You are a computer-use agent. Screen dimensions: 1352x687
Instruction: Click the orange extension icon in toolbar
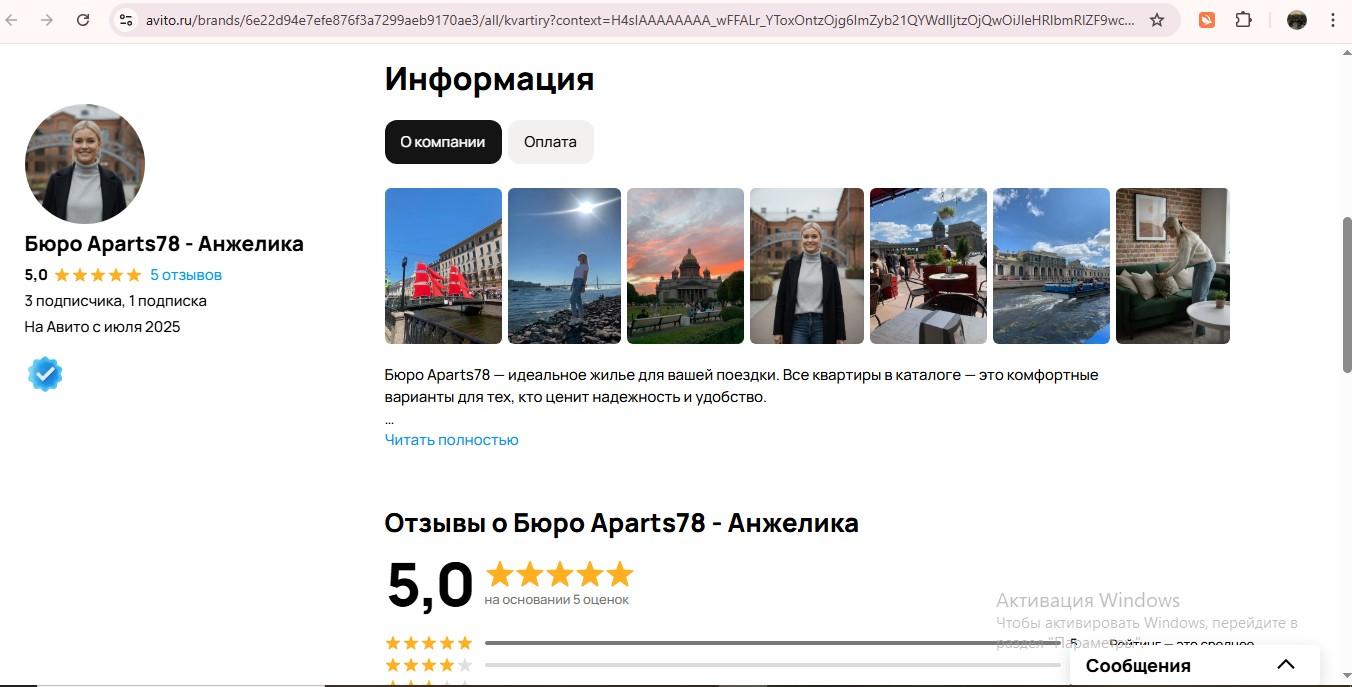[x=1207, y=20]
